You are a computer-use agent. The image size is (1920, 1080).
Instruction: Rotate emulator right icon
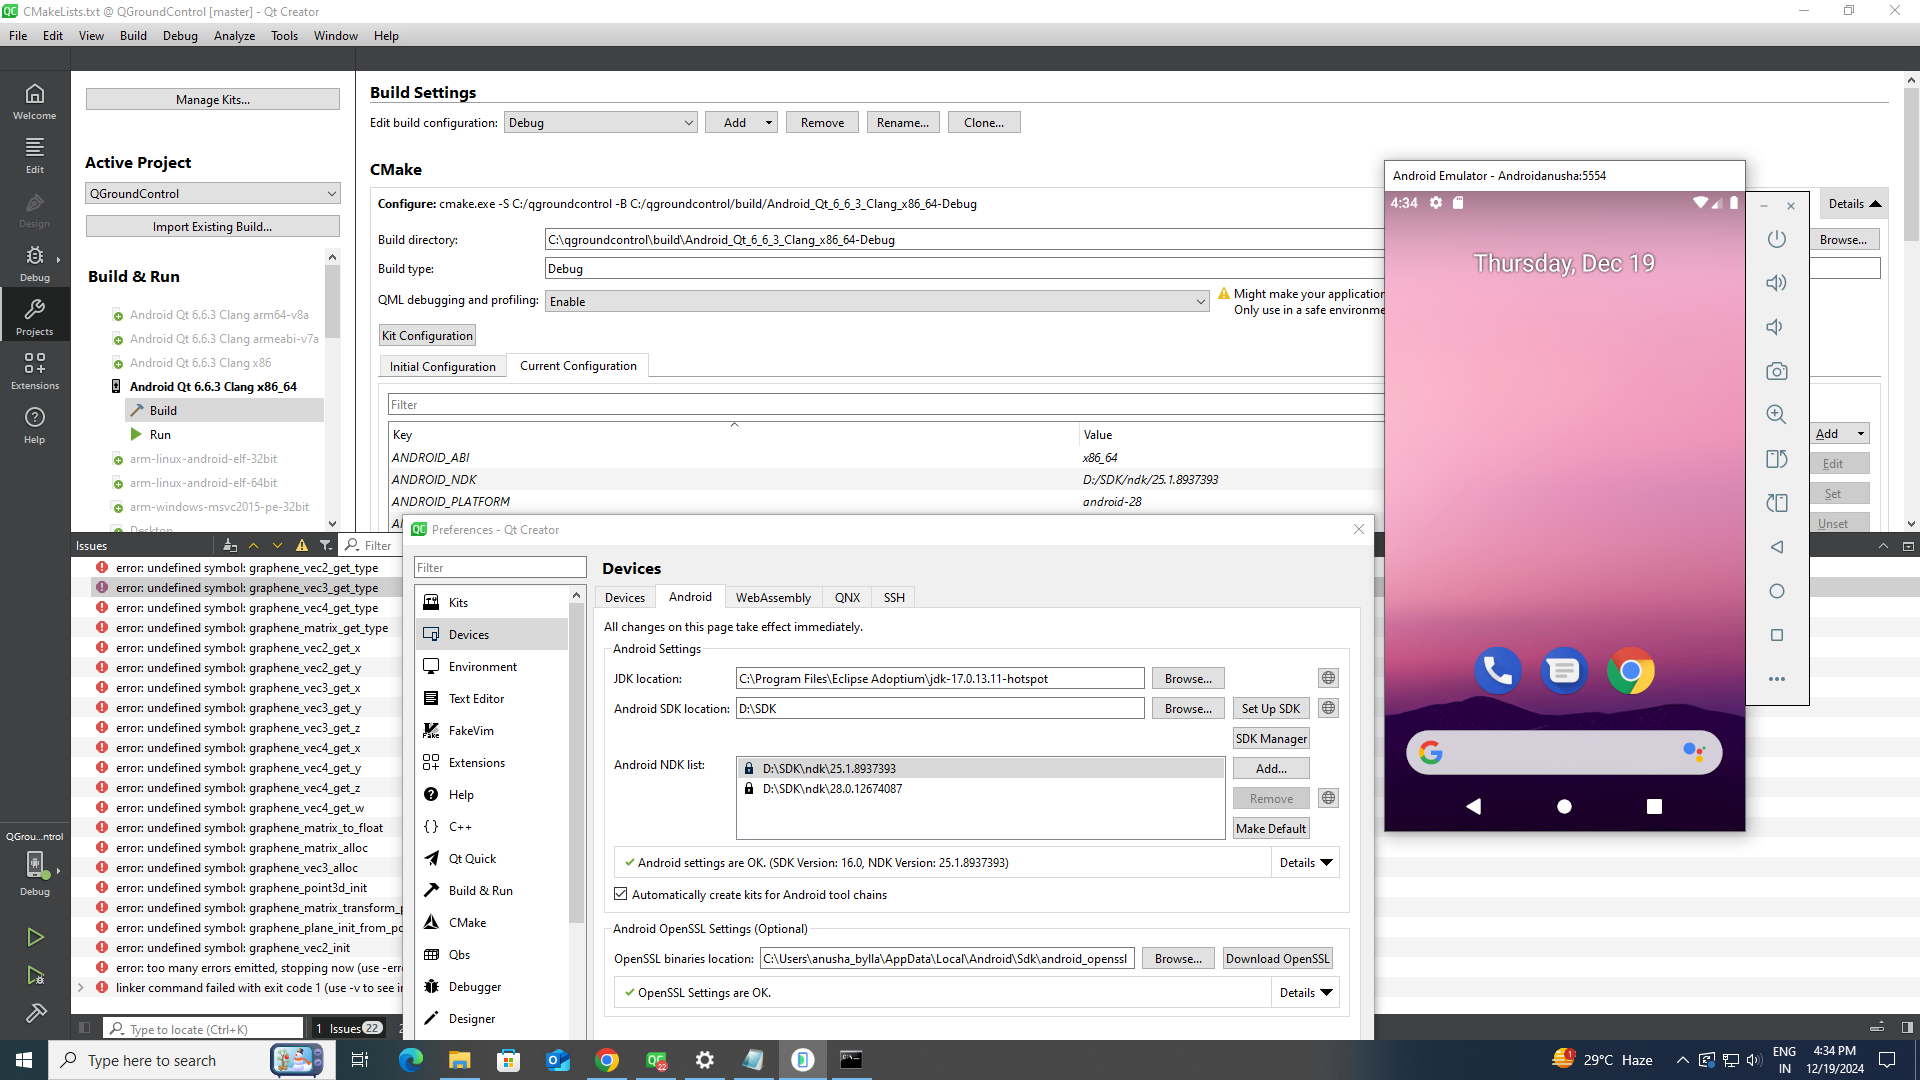coord(1776,503)
